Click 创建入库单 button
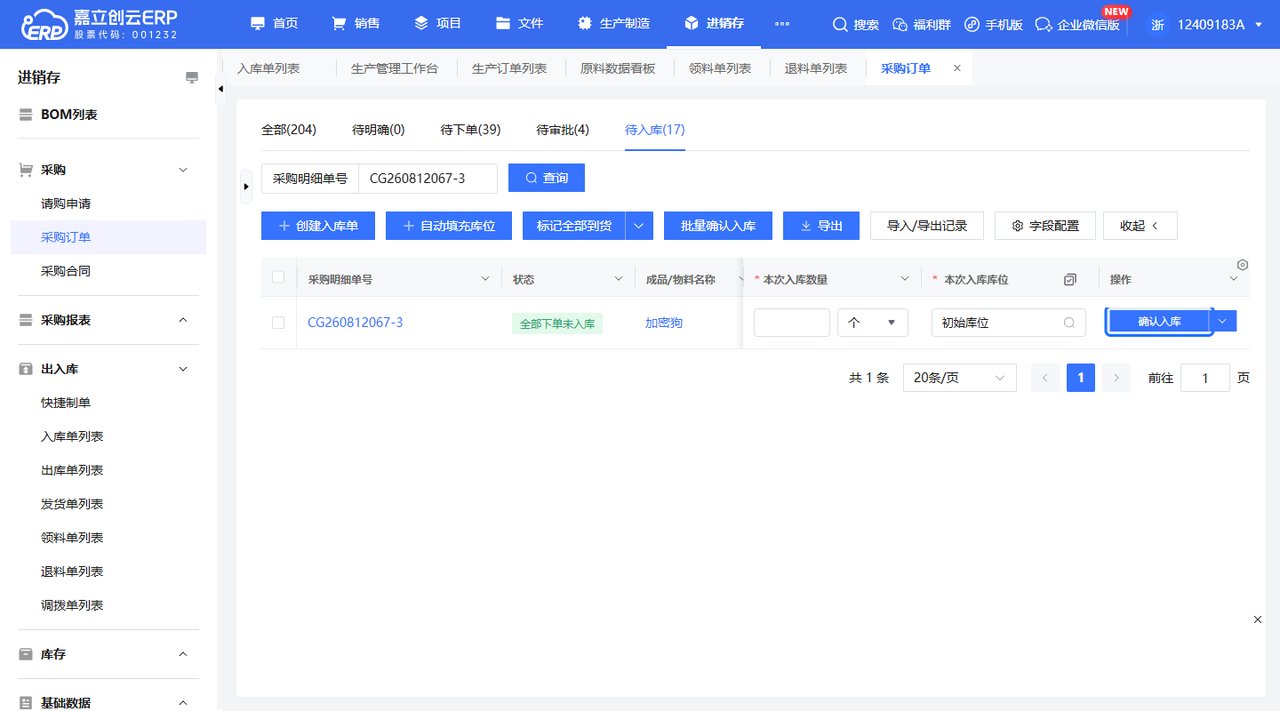 coord(318,226)
